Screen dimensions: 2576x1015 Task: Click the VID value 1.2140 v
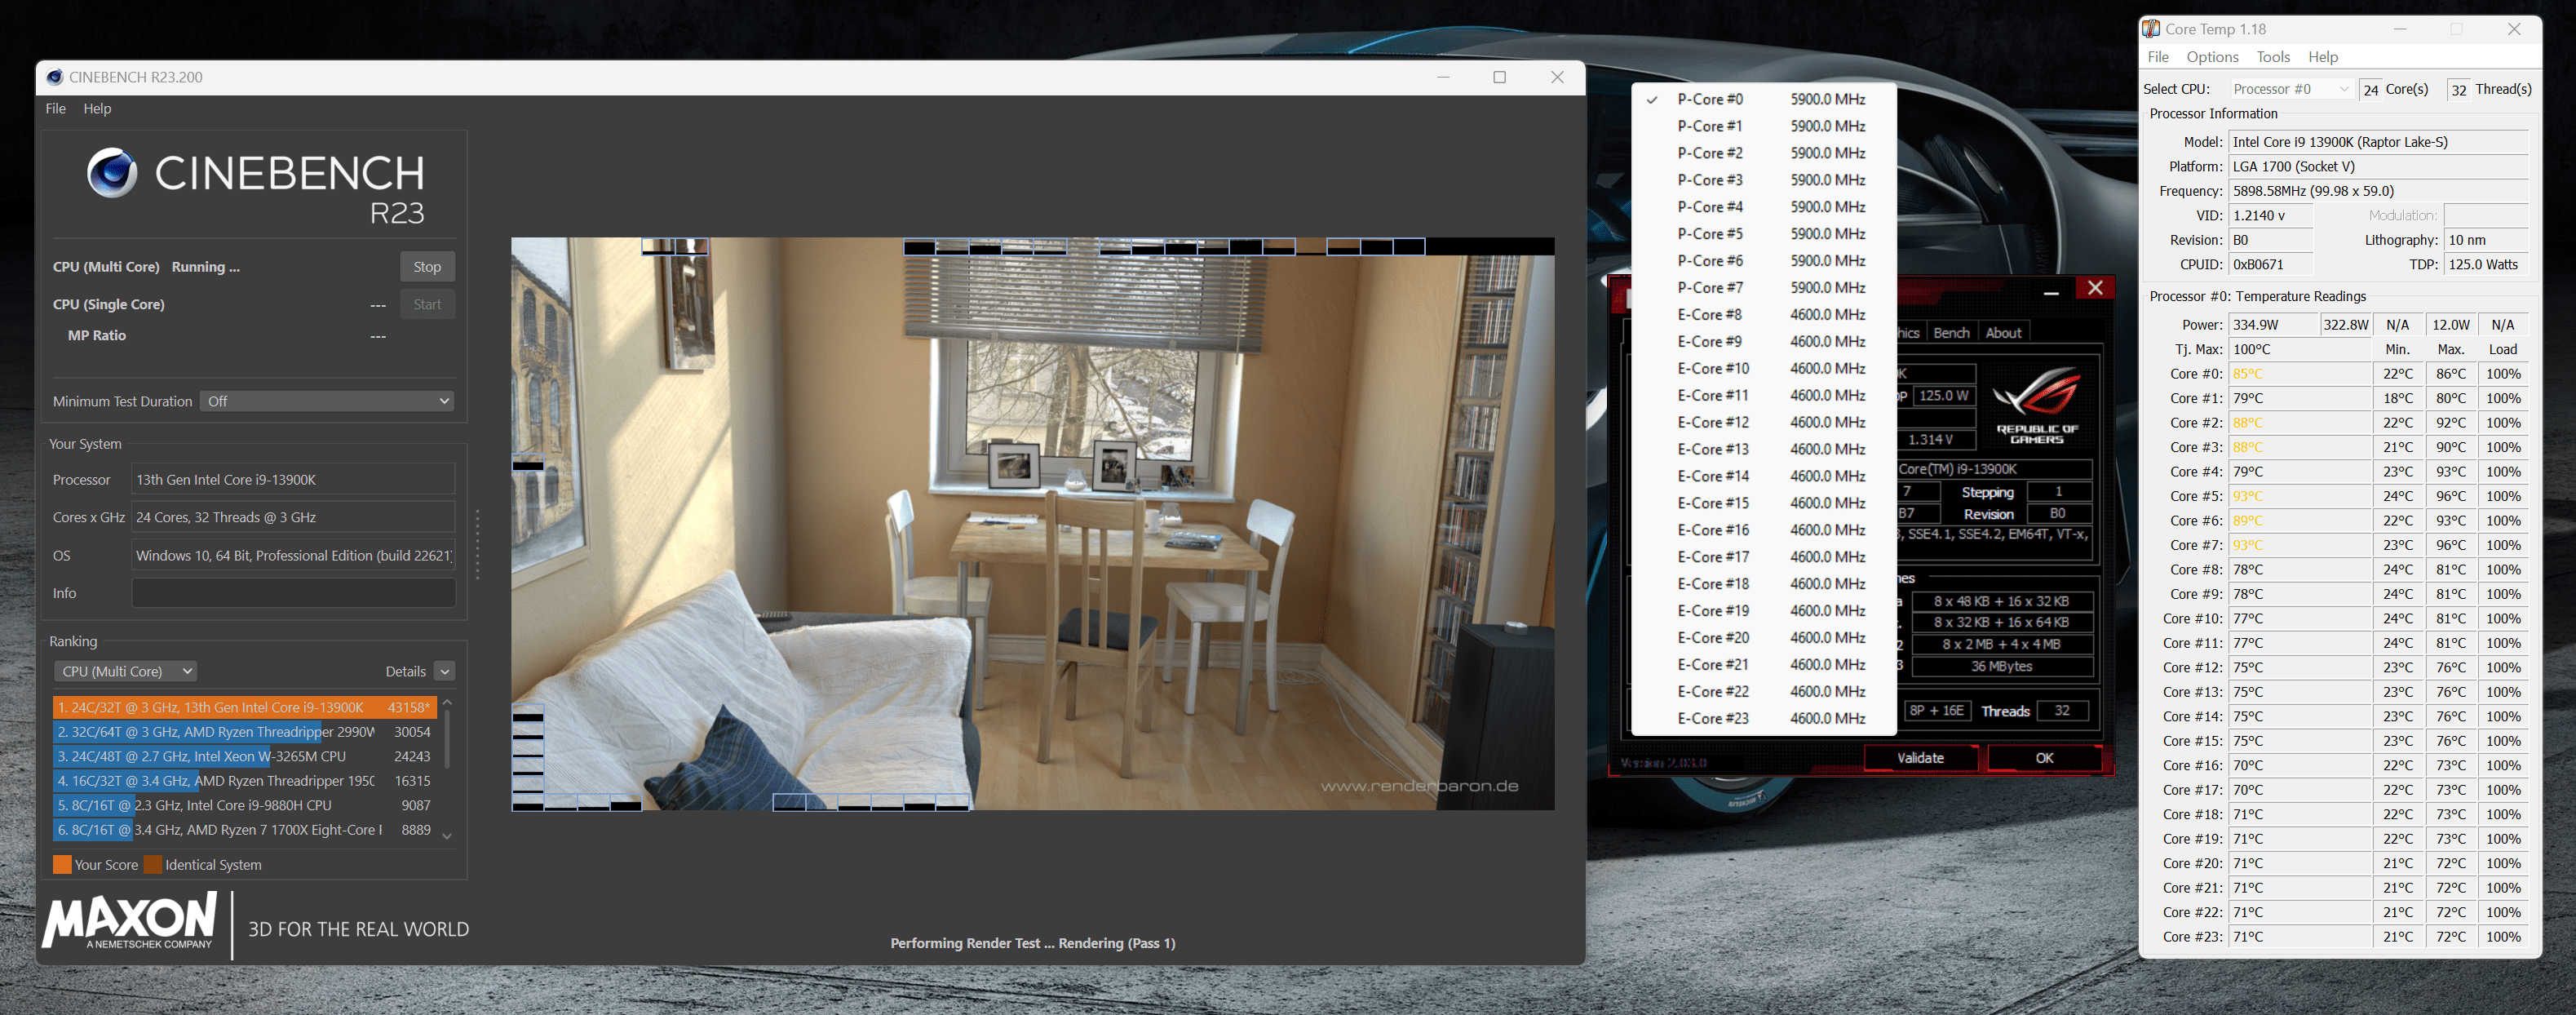[2270, 215]
